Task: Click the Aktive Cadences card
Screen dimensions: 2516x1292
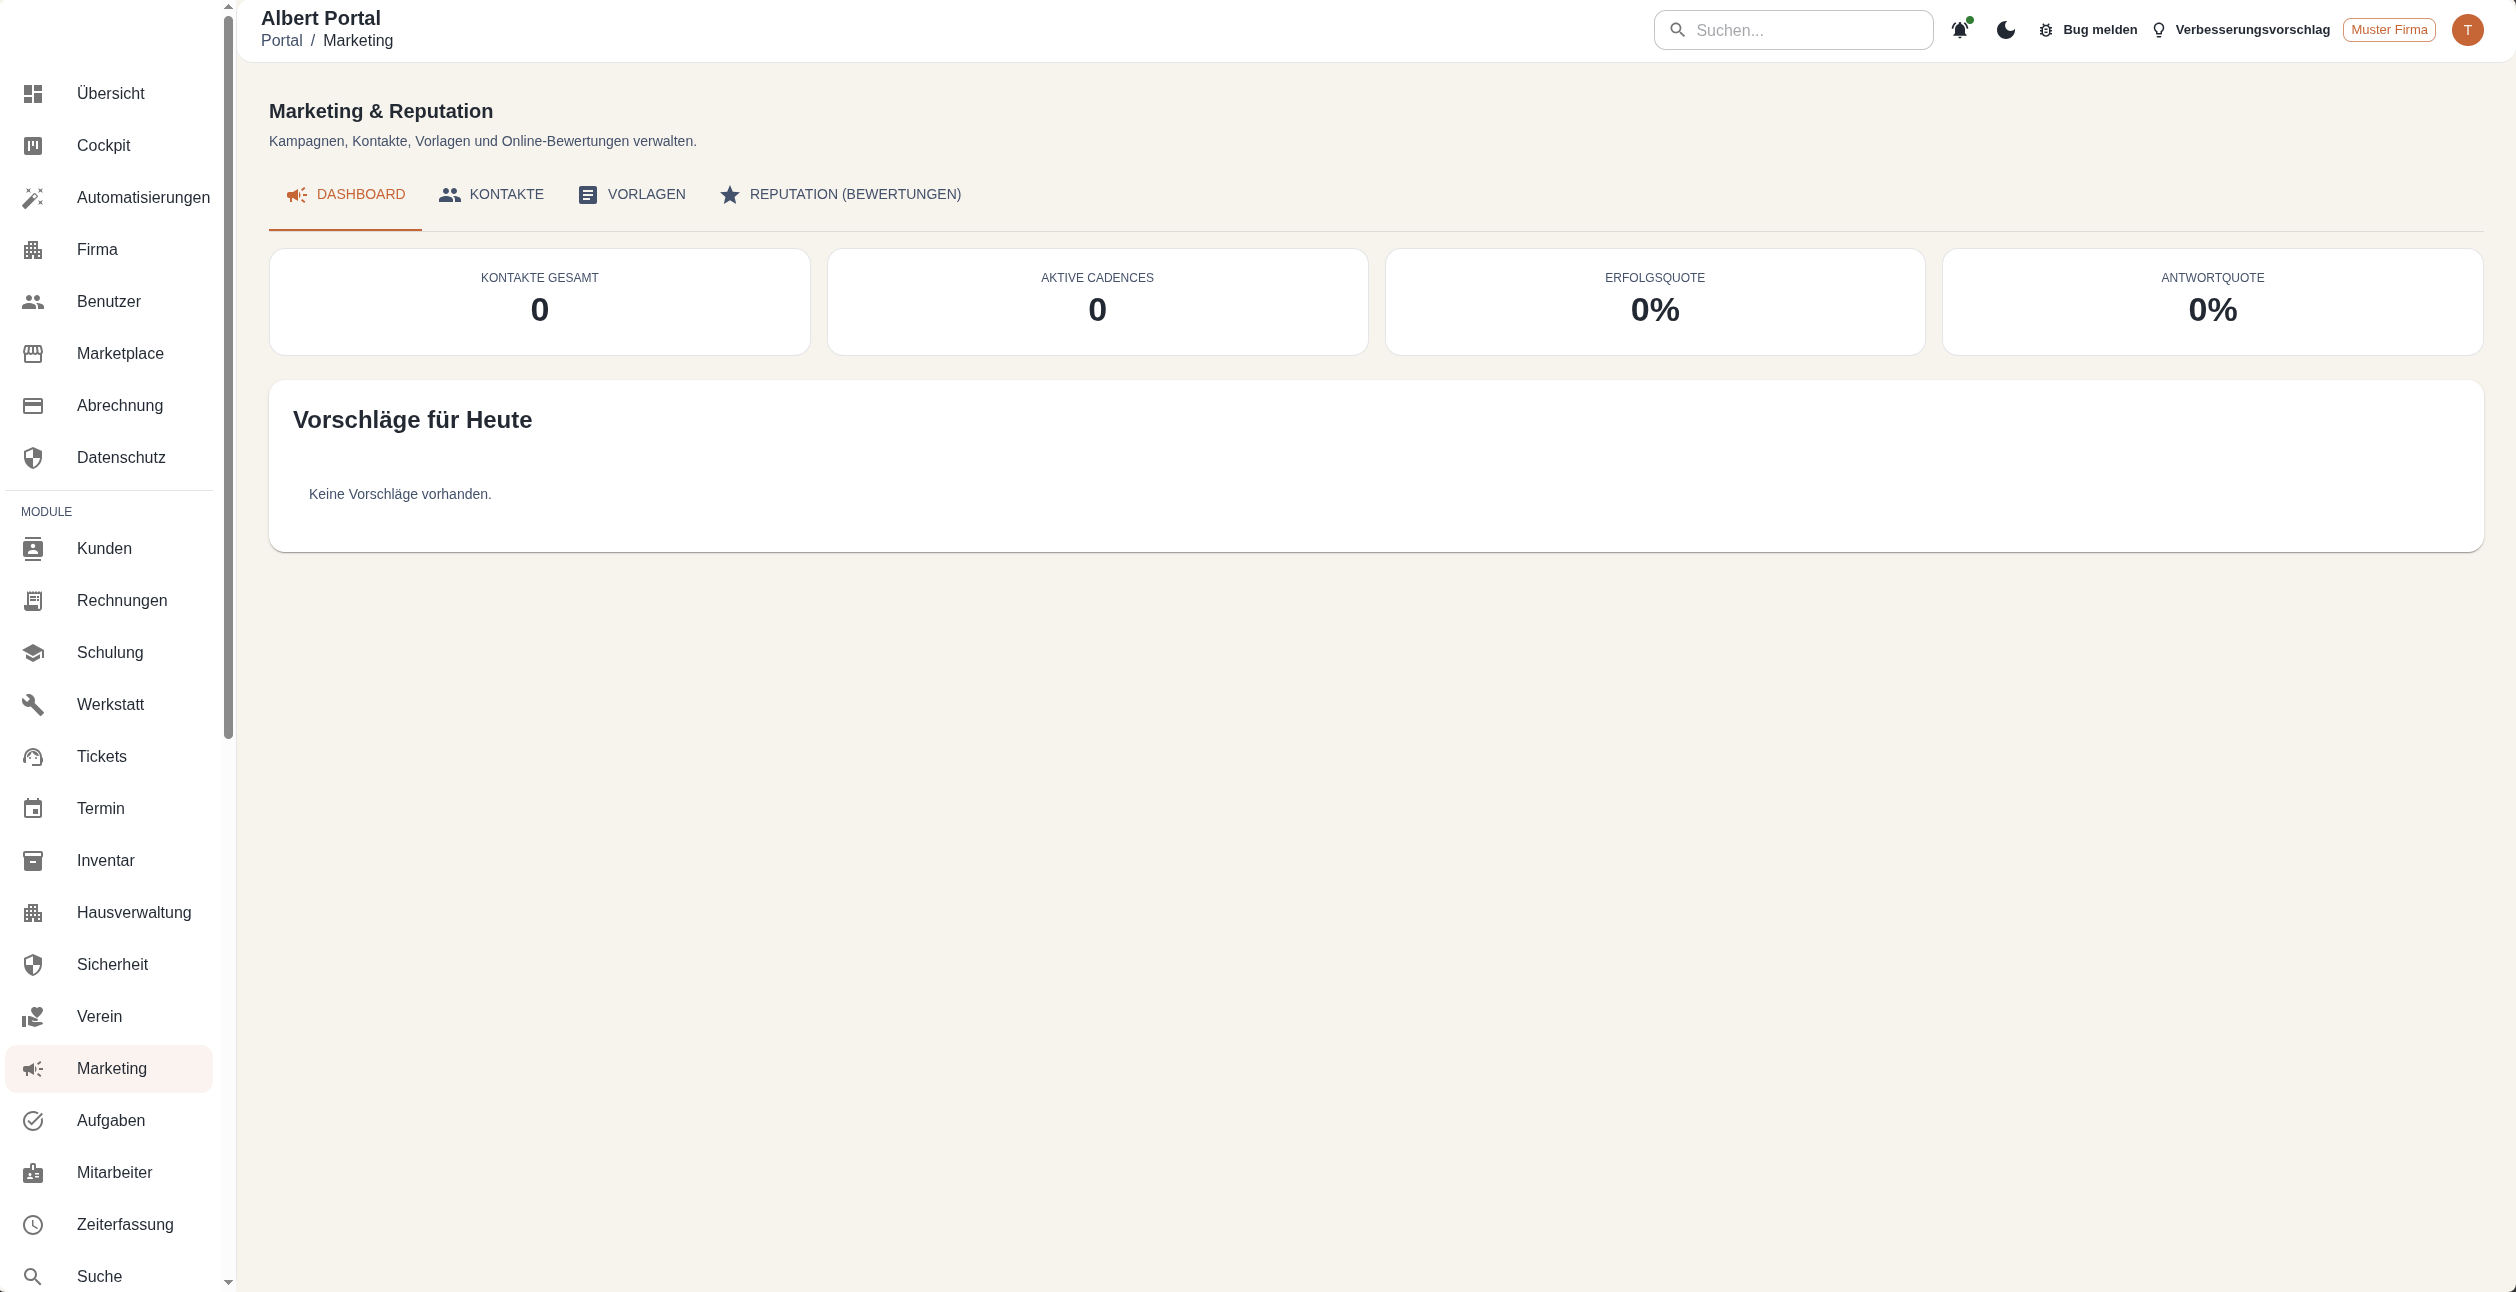Action: (1097, 302)
